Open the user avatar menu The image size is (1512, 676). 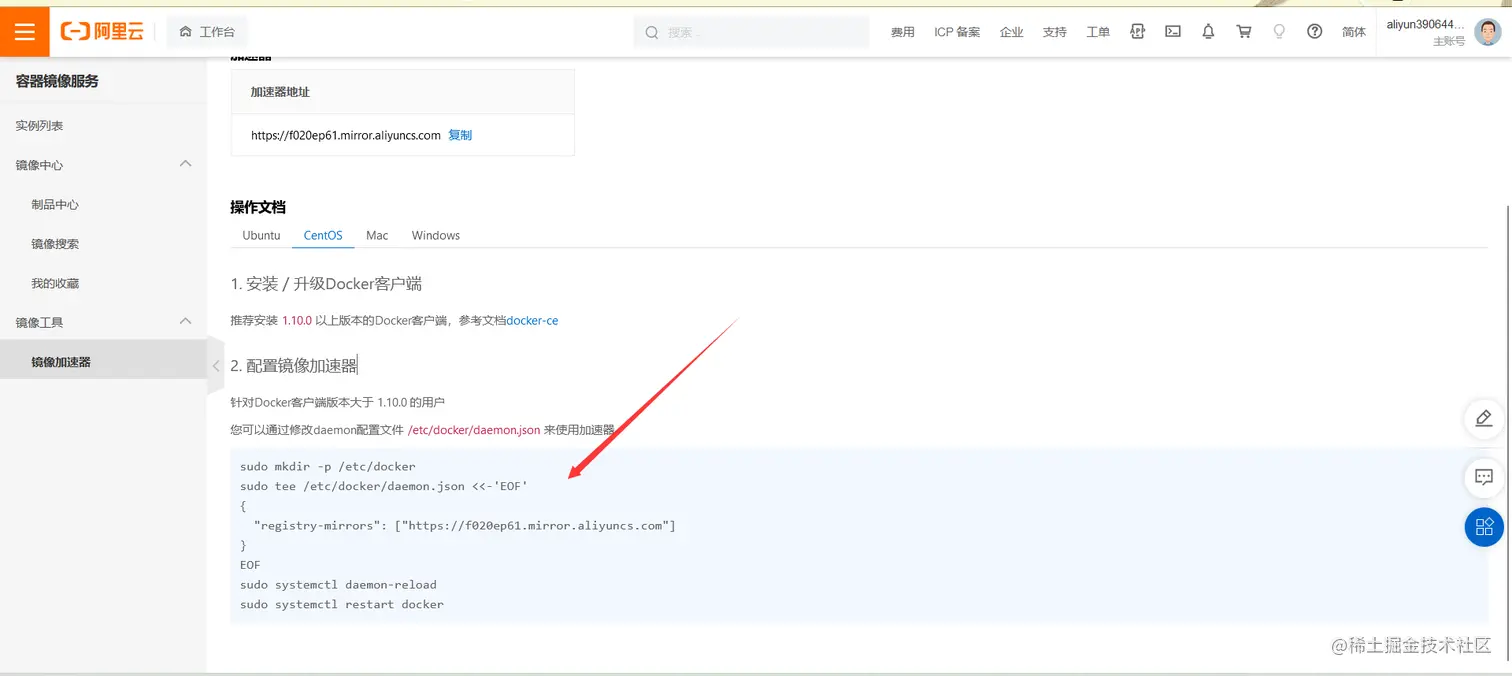[1488, 32]
